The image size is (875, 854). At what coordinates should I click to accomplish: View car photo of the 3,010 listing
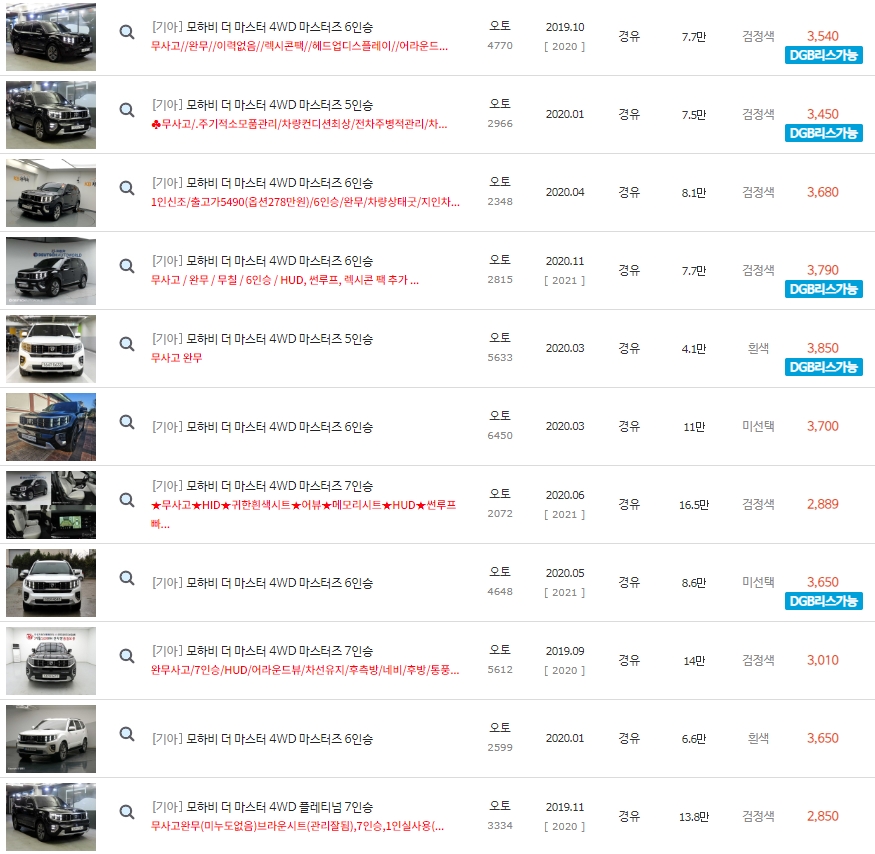[x=51, y=661]
